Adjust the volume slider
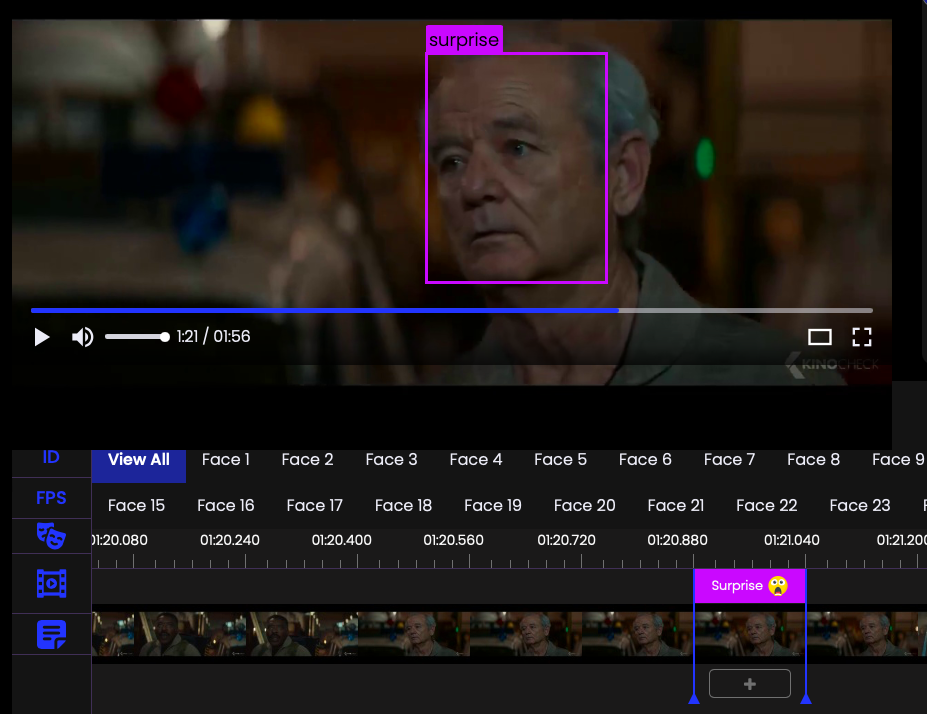The width and height of the screenshot is (927, 714). [138, 337]
